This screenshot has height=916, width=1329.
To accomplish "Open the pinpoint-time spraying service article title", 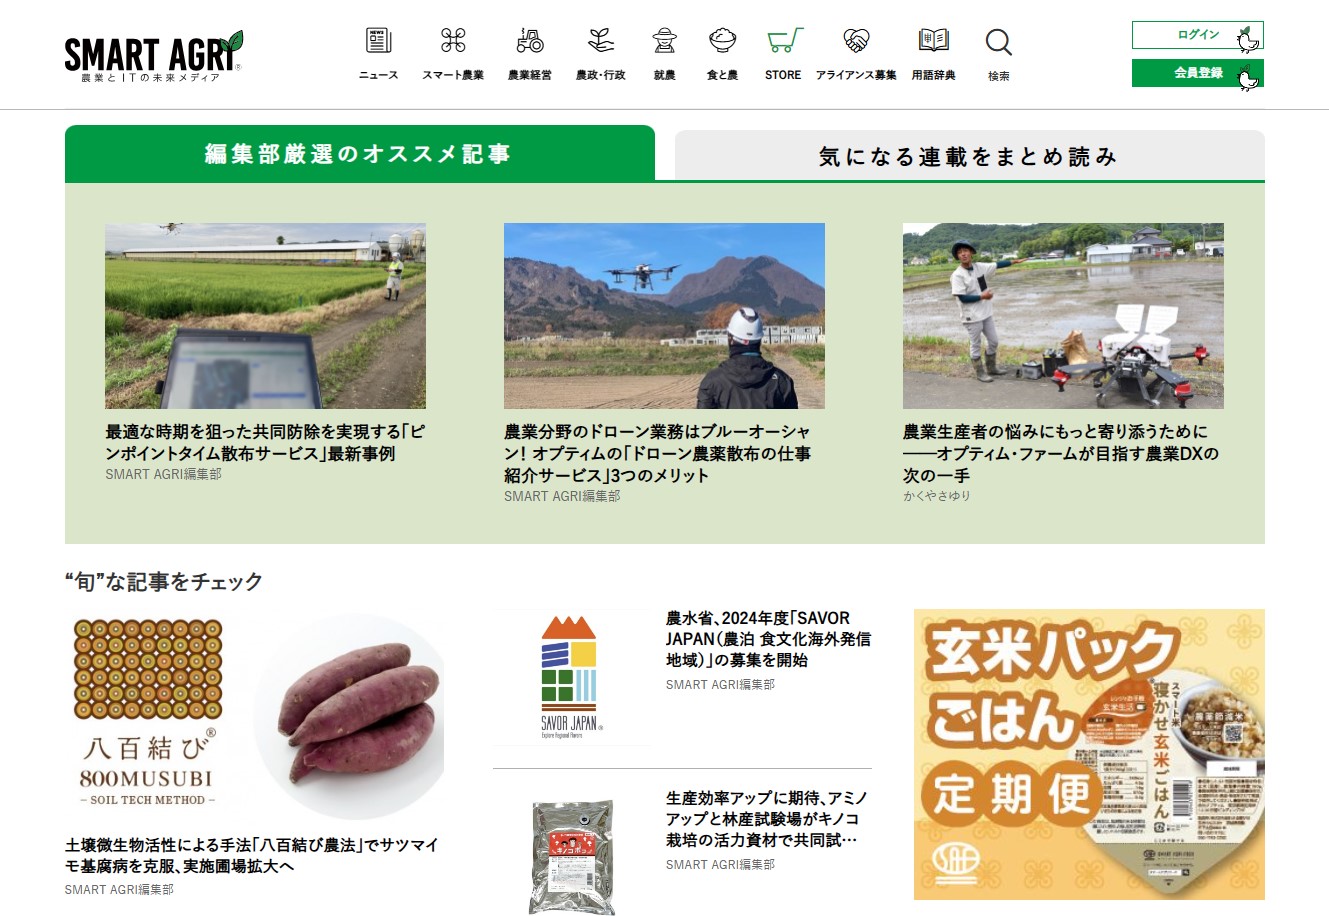I will pos(265,442).
